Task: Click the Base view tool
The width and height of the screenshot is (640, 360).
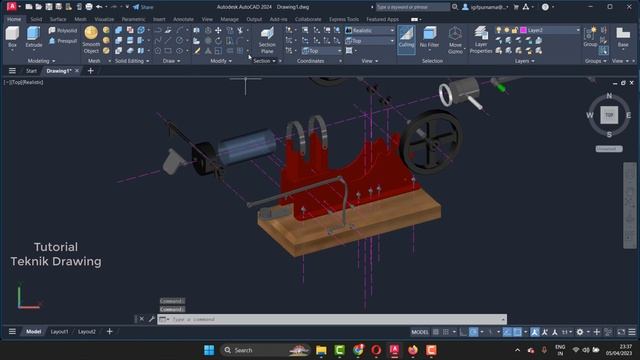Action: 623,37
